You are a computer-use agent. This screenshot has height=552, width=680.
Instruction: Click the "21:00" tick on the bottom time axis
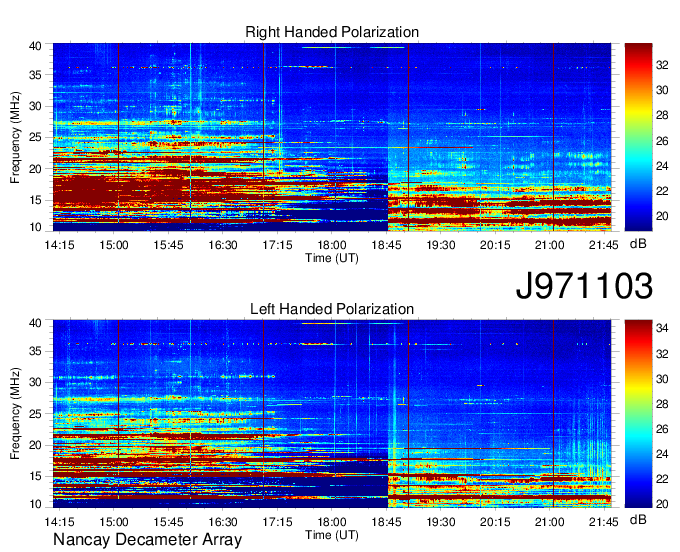coord(549,522)
